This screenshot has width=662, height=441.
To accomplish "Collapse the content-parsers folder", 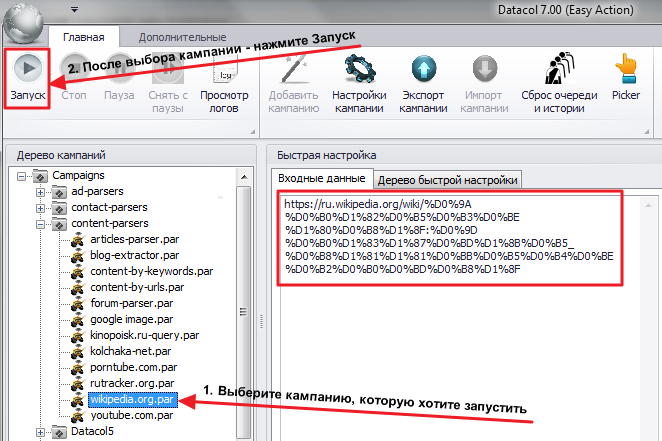I will [40, 225].
